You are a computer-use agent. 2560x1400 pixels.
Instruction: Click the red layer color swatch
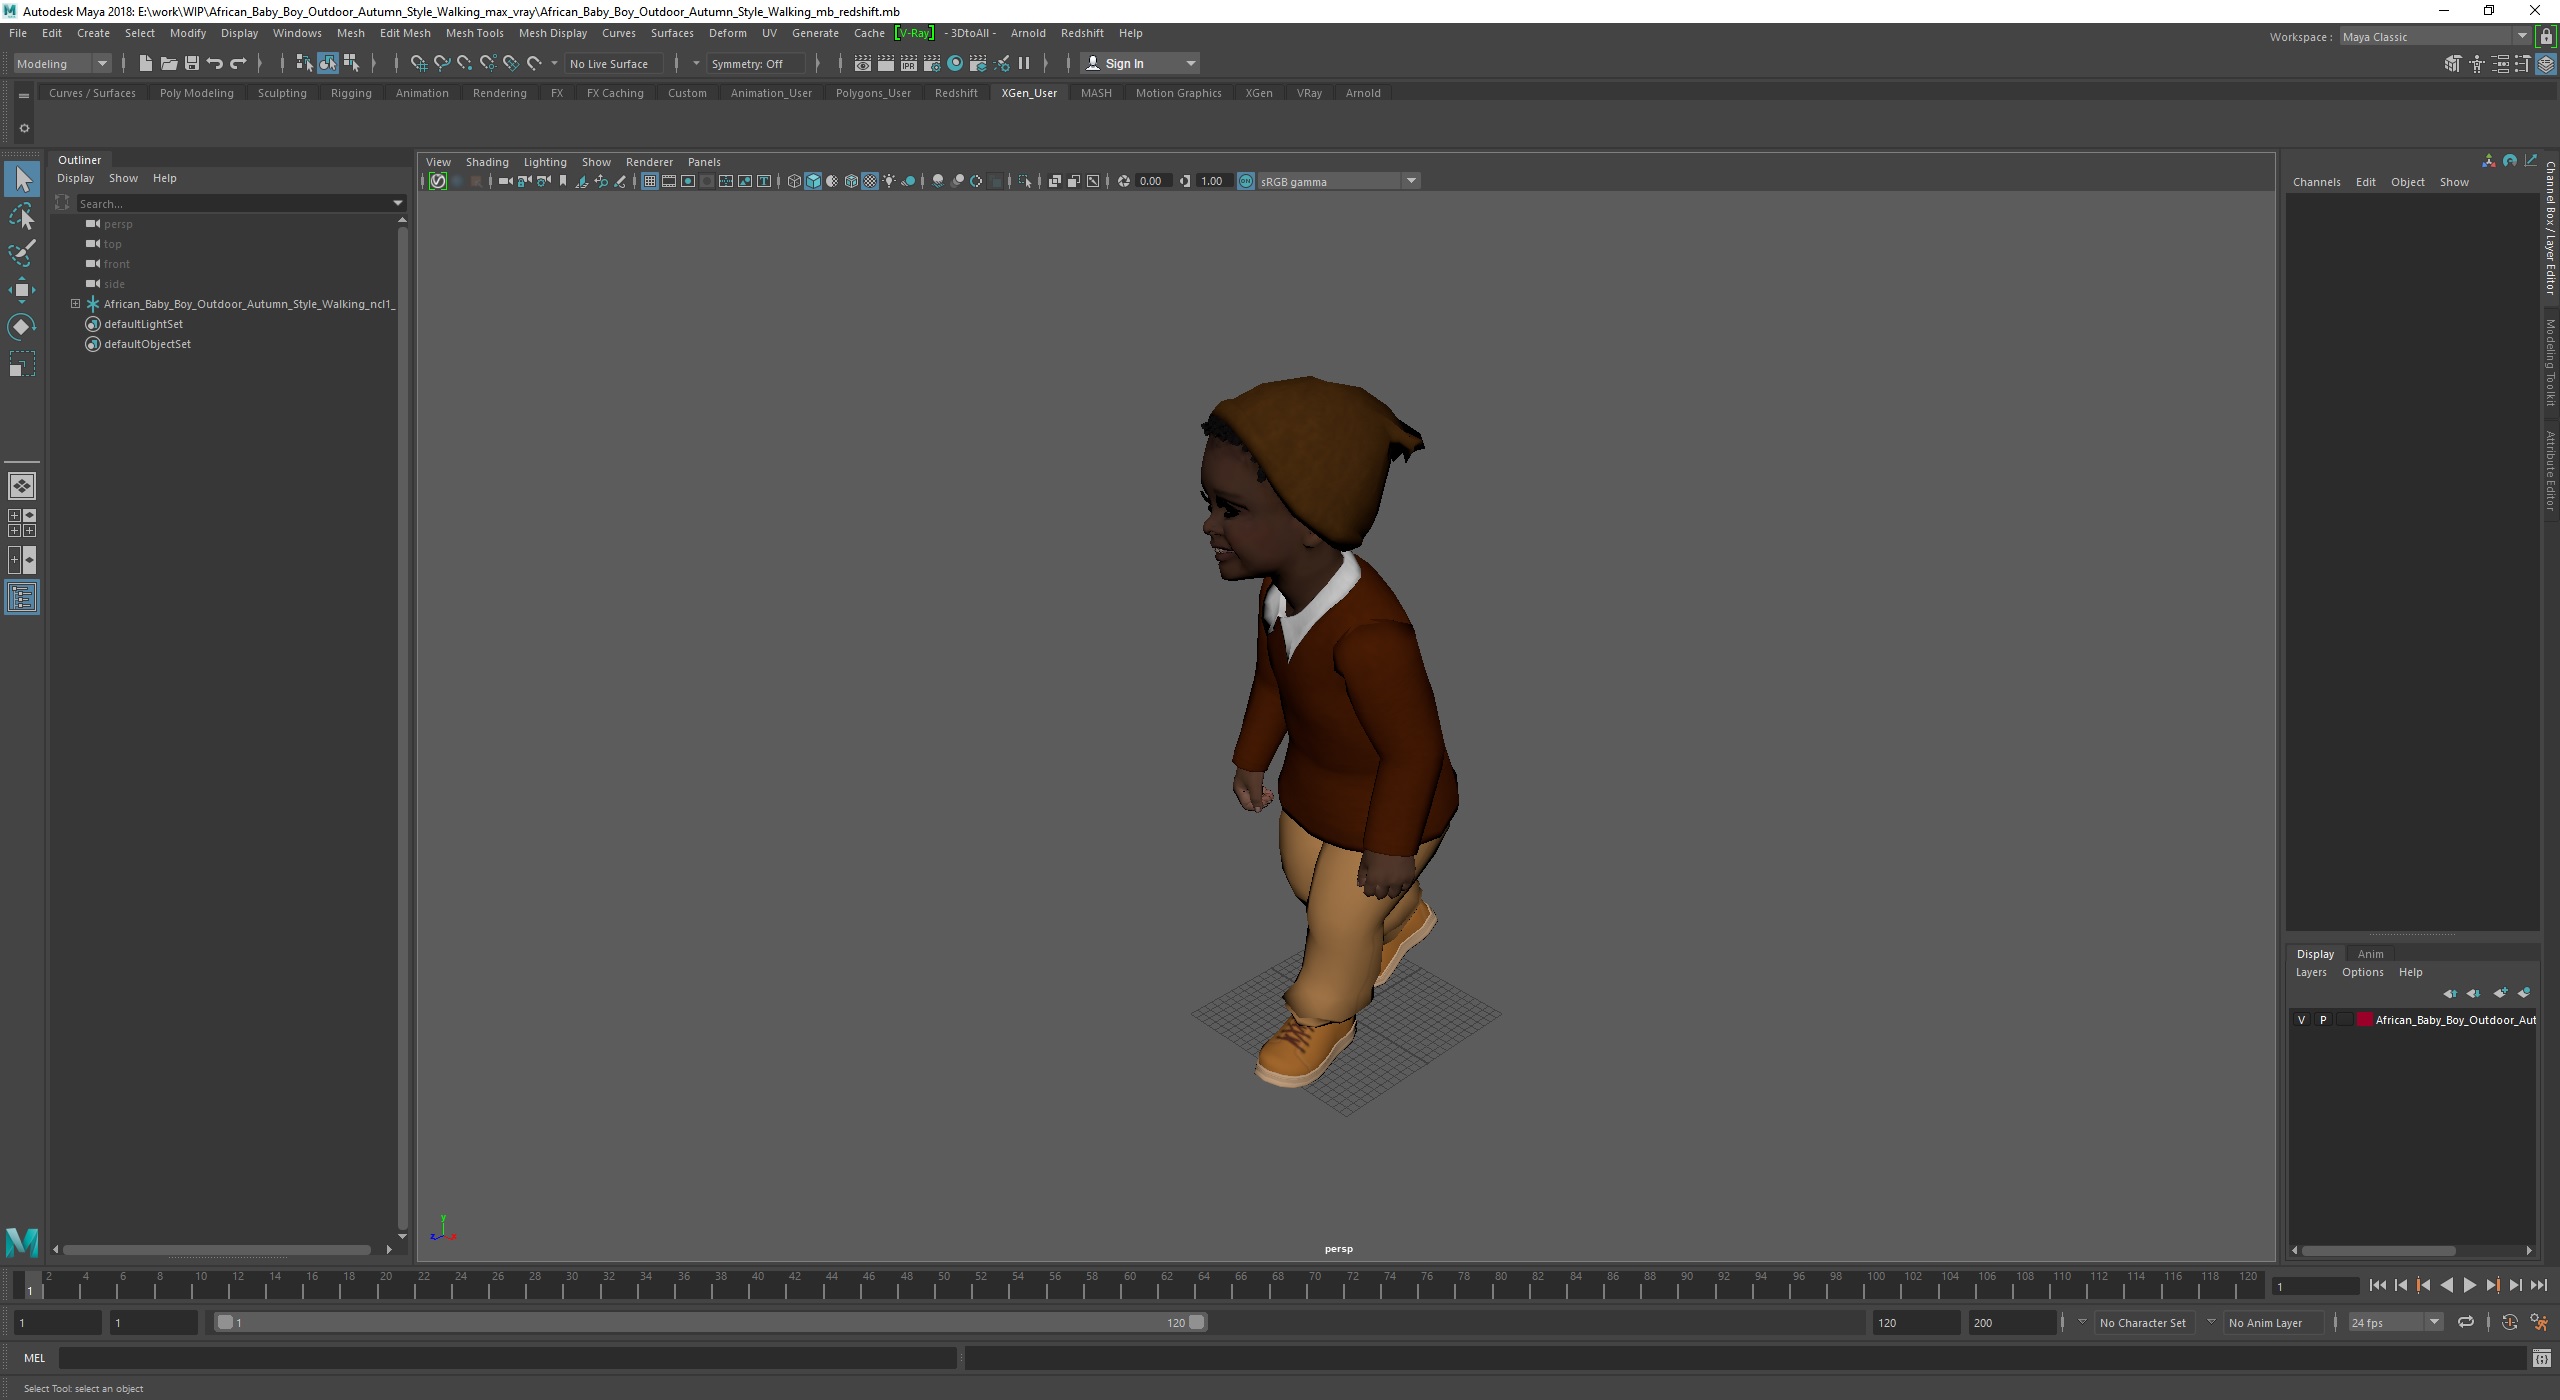pos(2365,1020)
